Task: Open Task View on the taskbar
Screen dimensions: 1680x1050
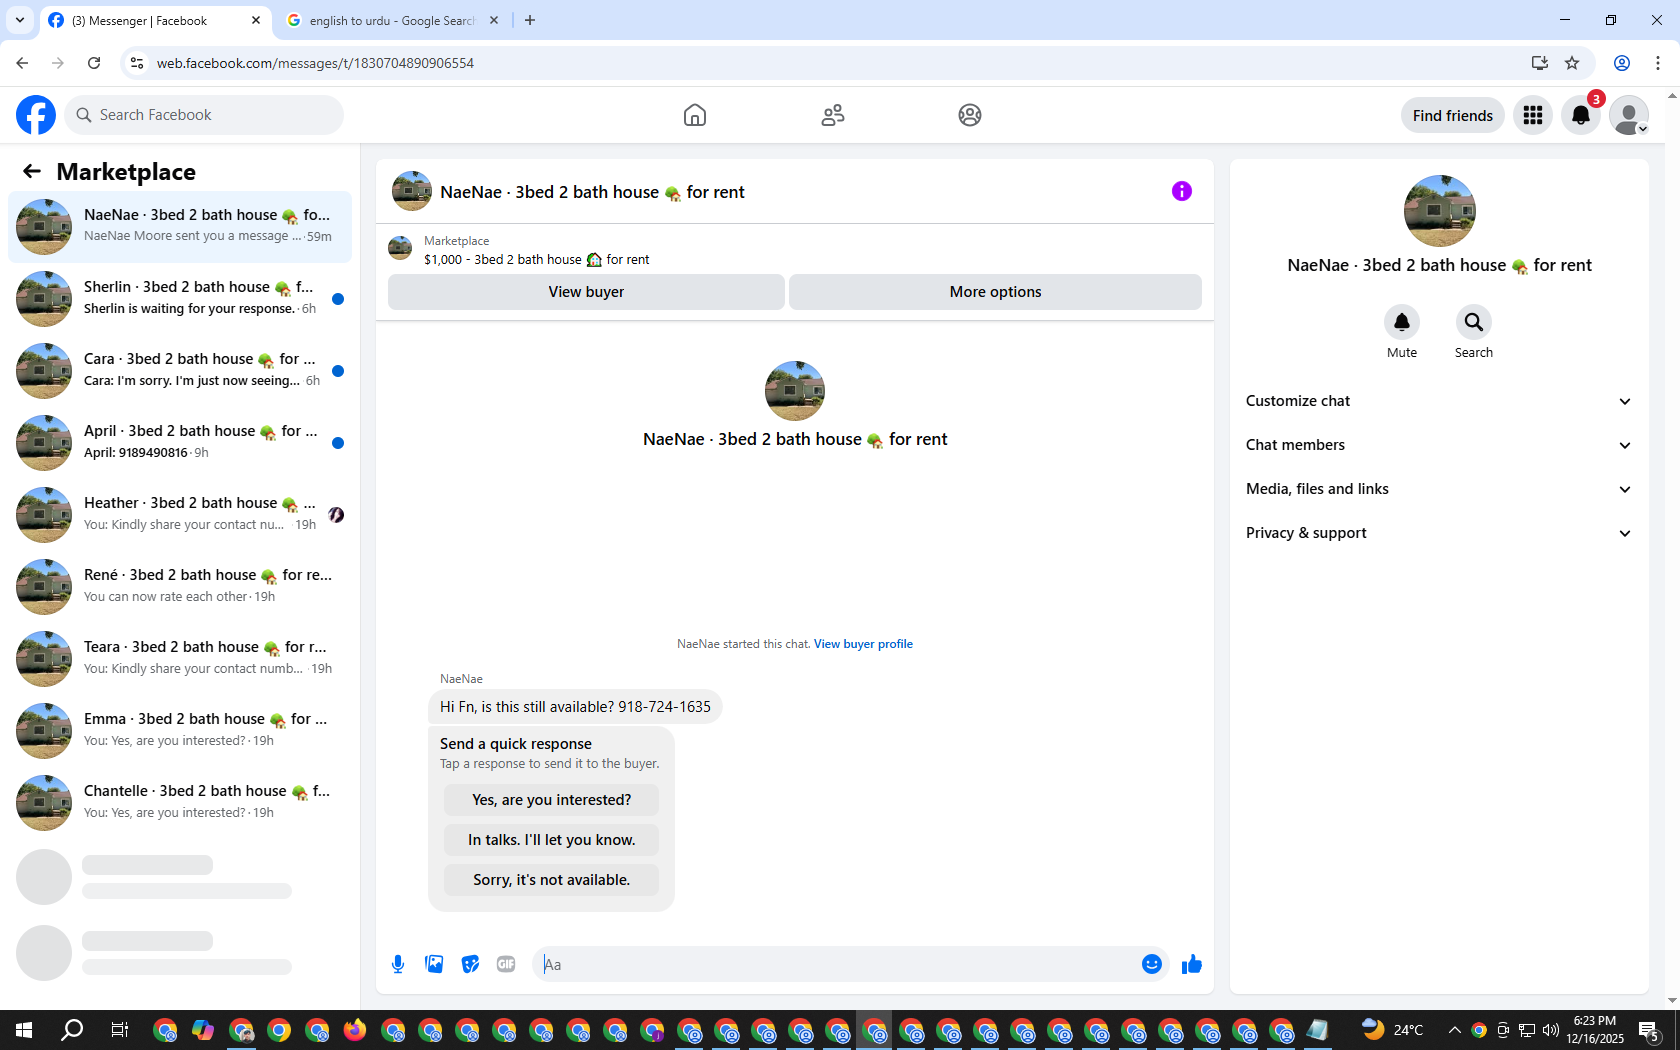Action: point(120,1030)
